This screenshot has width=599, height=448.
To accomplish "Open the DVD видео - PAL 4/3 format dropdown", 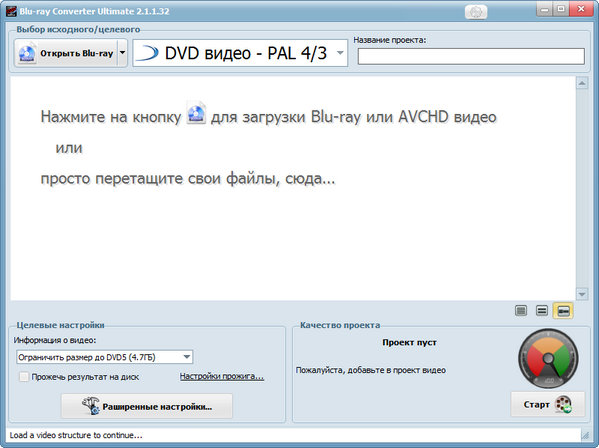I will (240, 53).
